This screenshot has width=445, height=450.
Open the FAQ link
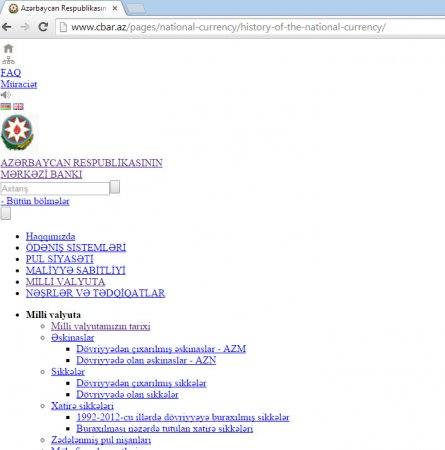coord(11,73)
